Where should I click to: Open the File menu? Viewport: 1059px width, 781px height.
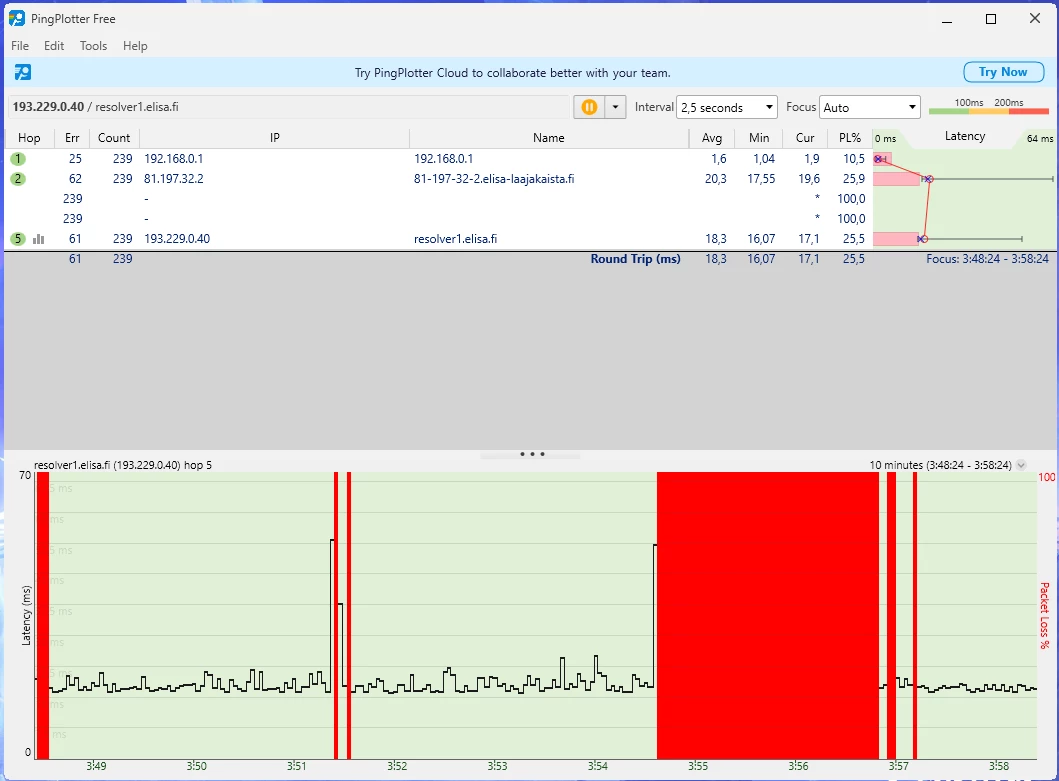click(x=20, y=46)
